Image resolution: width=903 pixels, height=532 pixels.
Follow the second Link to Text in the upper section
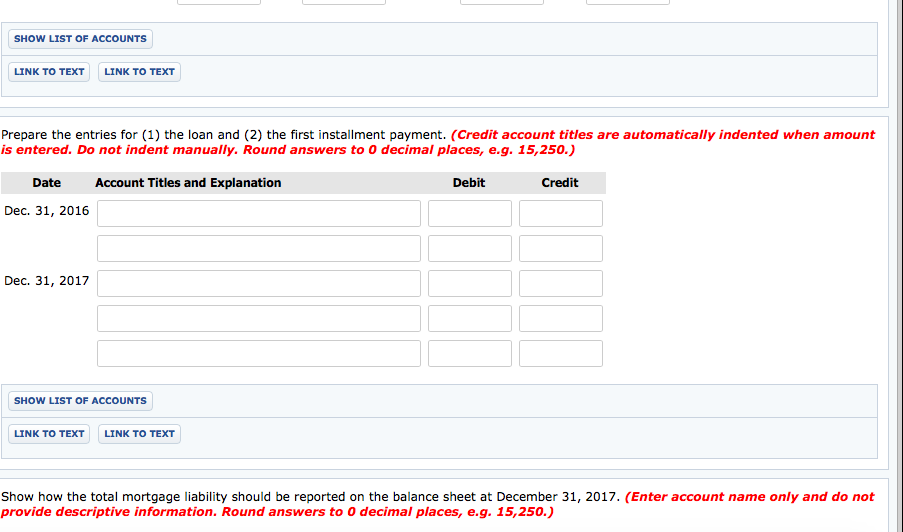pyautogui.click(x=139, y=72)
